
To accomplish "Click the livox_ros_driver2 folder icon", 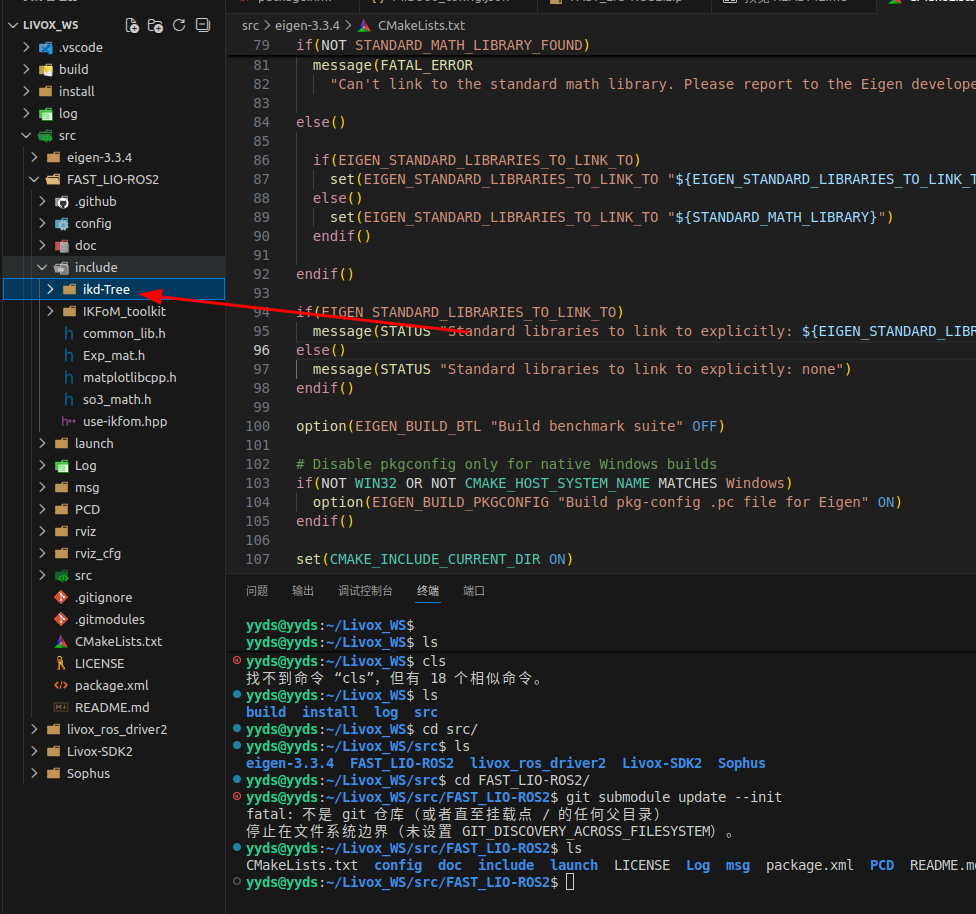I will 54,730.
